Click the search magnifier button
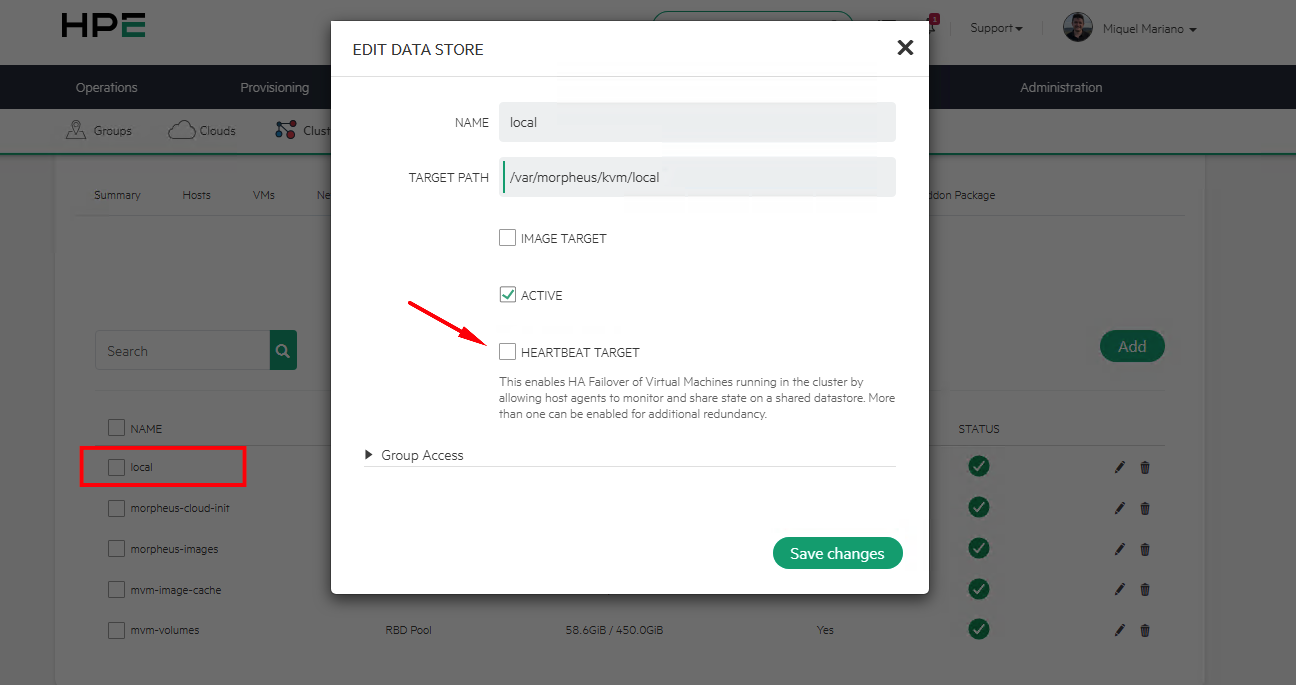 click(x=283, y=351)
